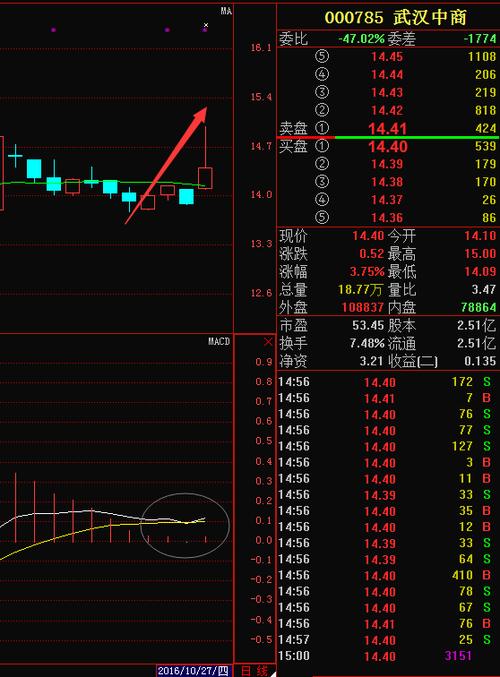Image resolution: width=500 pixels, height=677 pixels.
Task: Click the 410 B trade row
Action: click(388, 575)
